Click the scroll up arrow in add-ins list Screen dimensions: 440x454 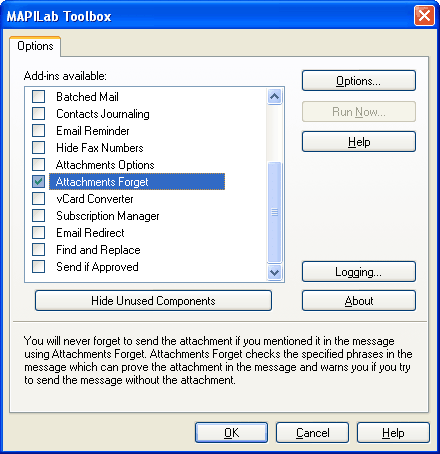pos(275,97)
